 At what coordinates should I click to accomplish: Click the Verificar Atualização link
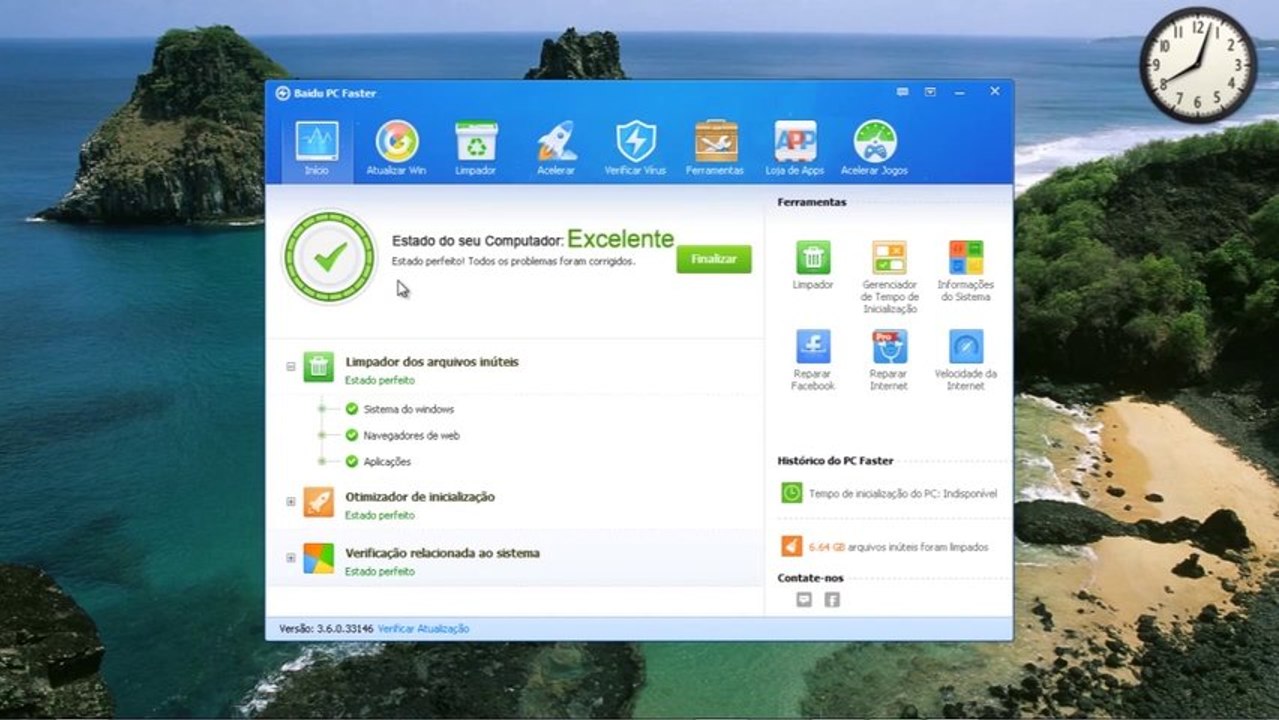pyautogui.click(x=423, y=629)
